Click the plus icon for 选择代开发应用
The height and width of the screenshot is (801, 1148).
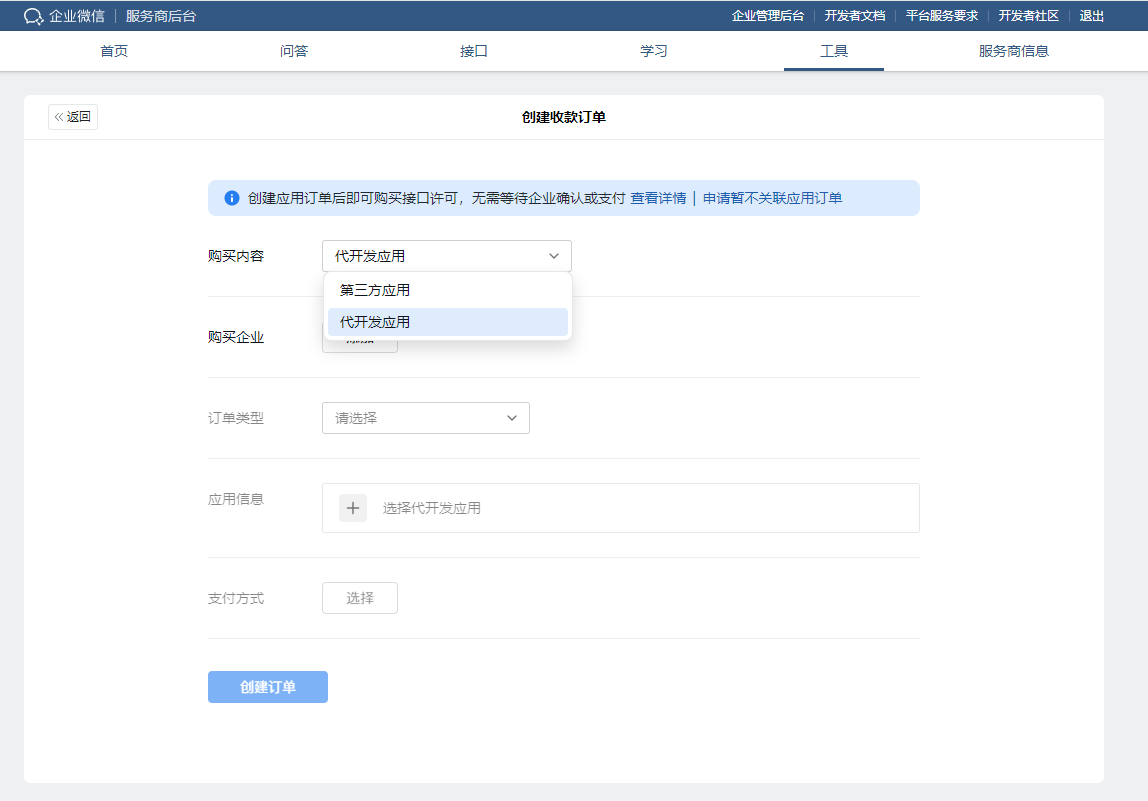[353, 508]
